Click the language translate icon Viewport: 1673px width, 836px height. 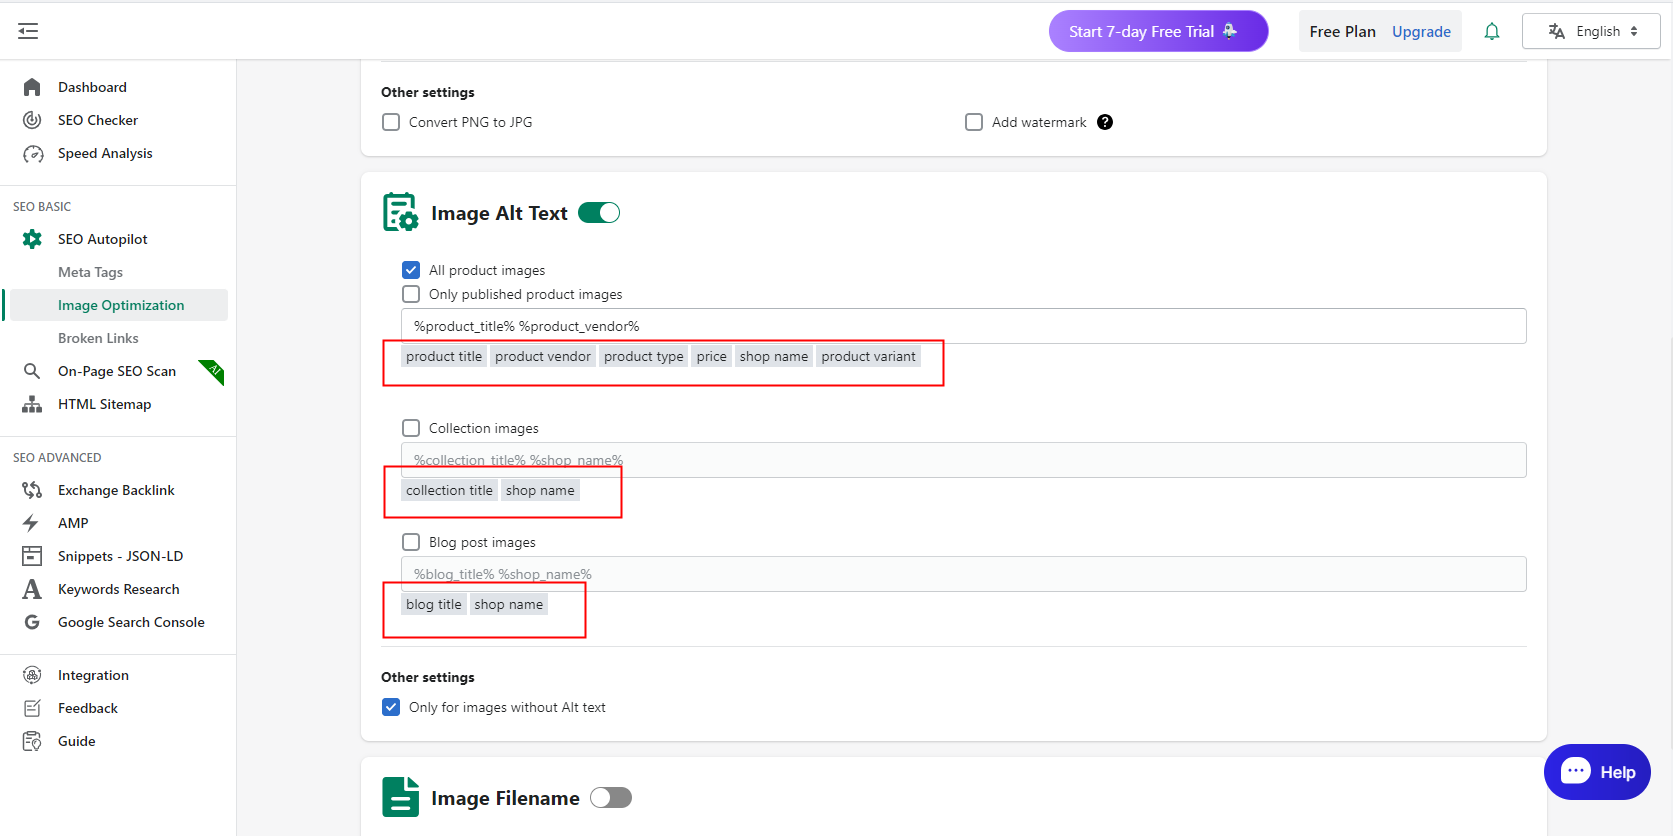(x=1557, y=31)
